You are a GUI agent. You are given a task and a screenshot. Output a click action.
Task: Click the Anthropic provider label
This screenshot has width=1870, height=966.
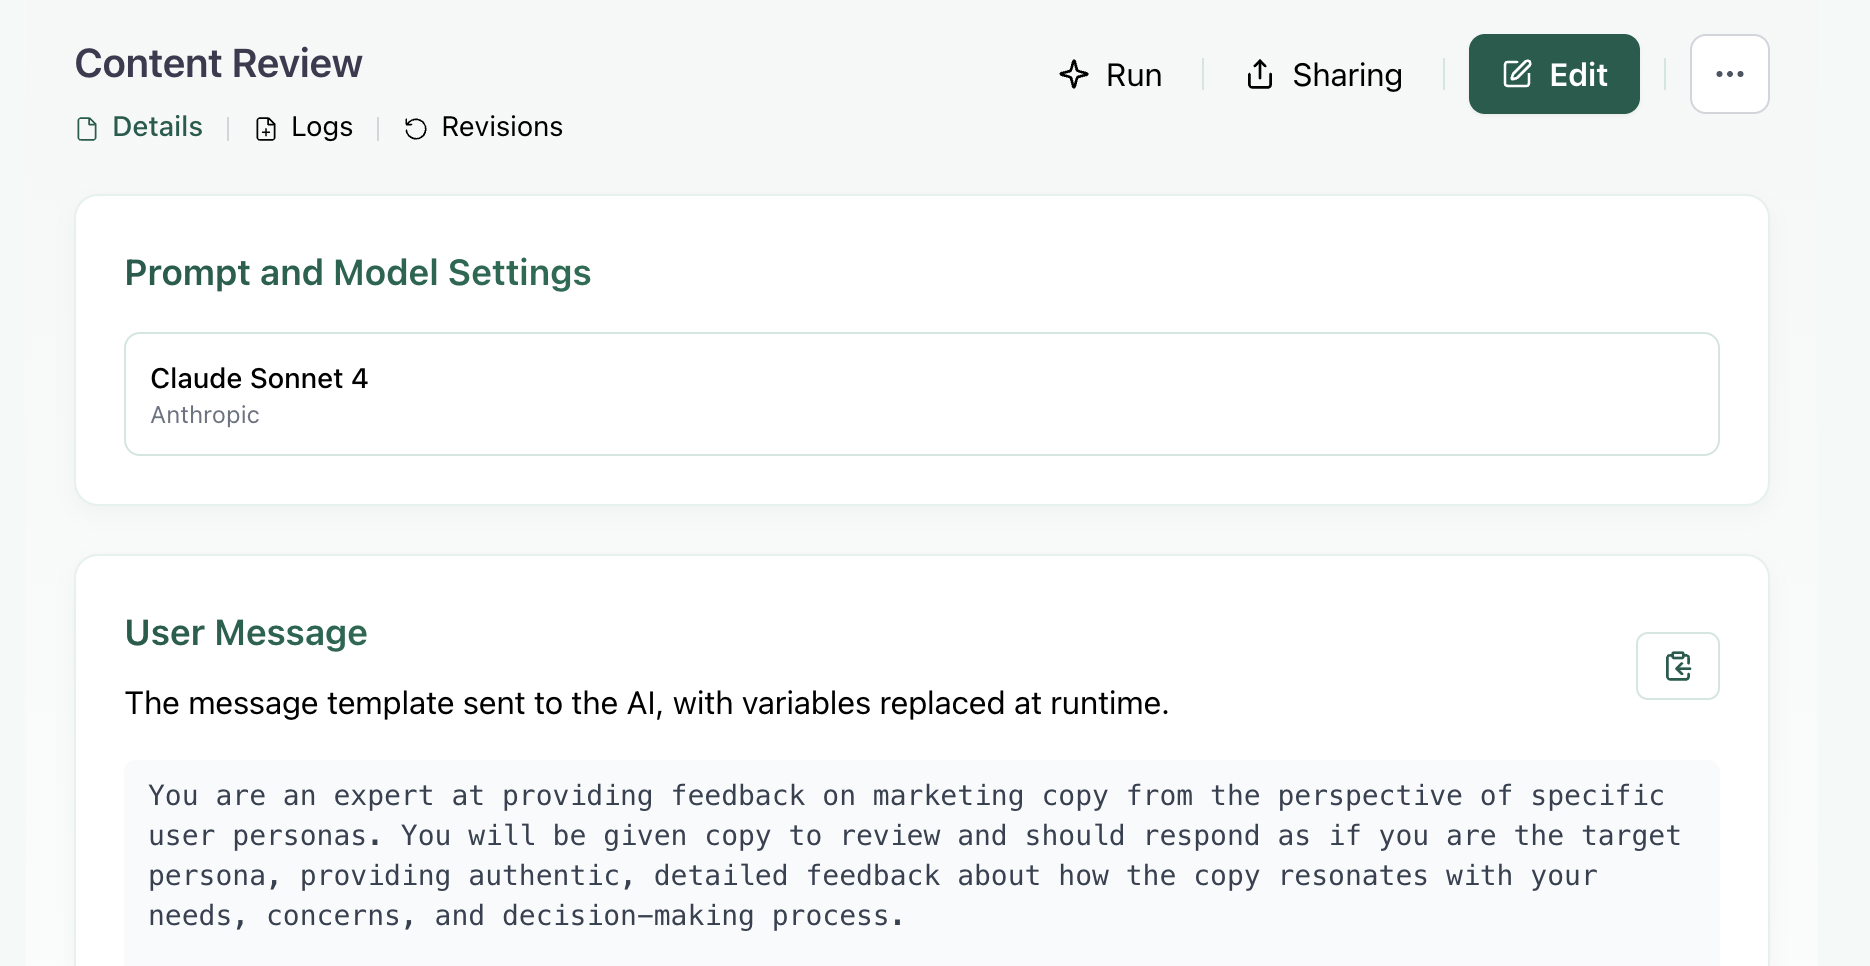205,415
